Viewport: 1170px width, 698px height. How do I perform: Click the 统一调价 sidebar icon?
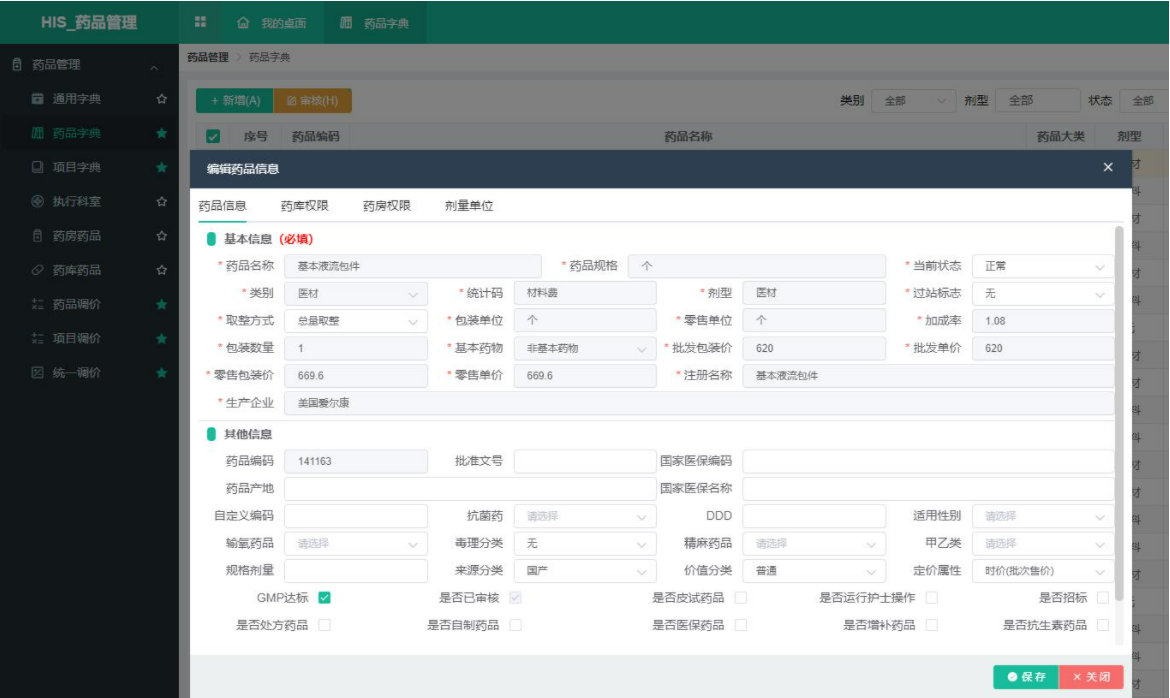point(37,373)
